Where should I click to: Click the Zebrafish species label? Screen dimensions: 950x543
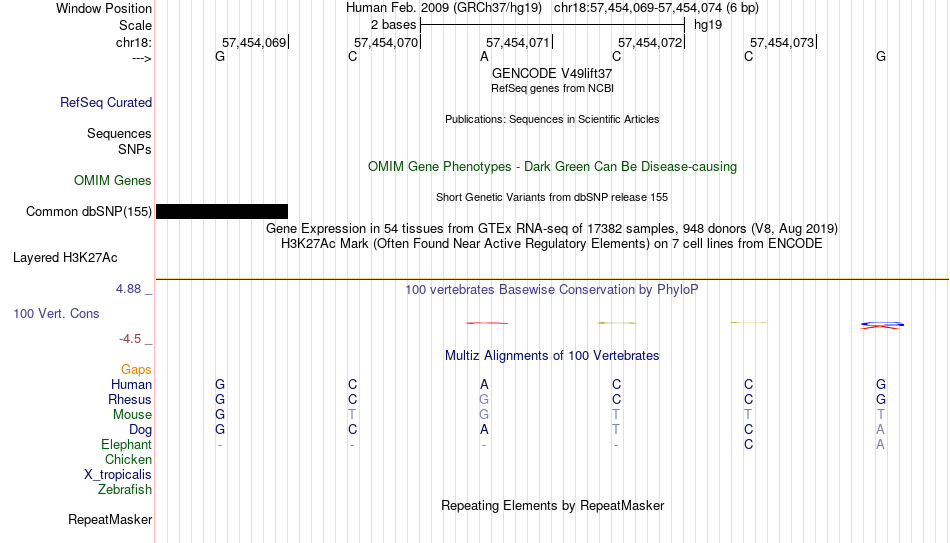point(125,490)
